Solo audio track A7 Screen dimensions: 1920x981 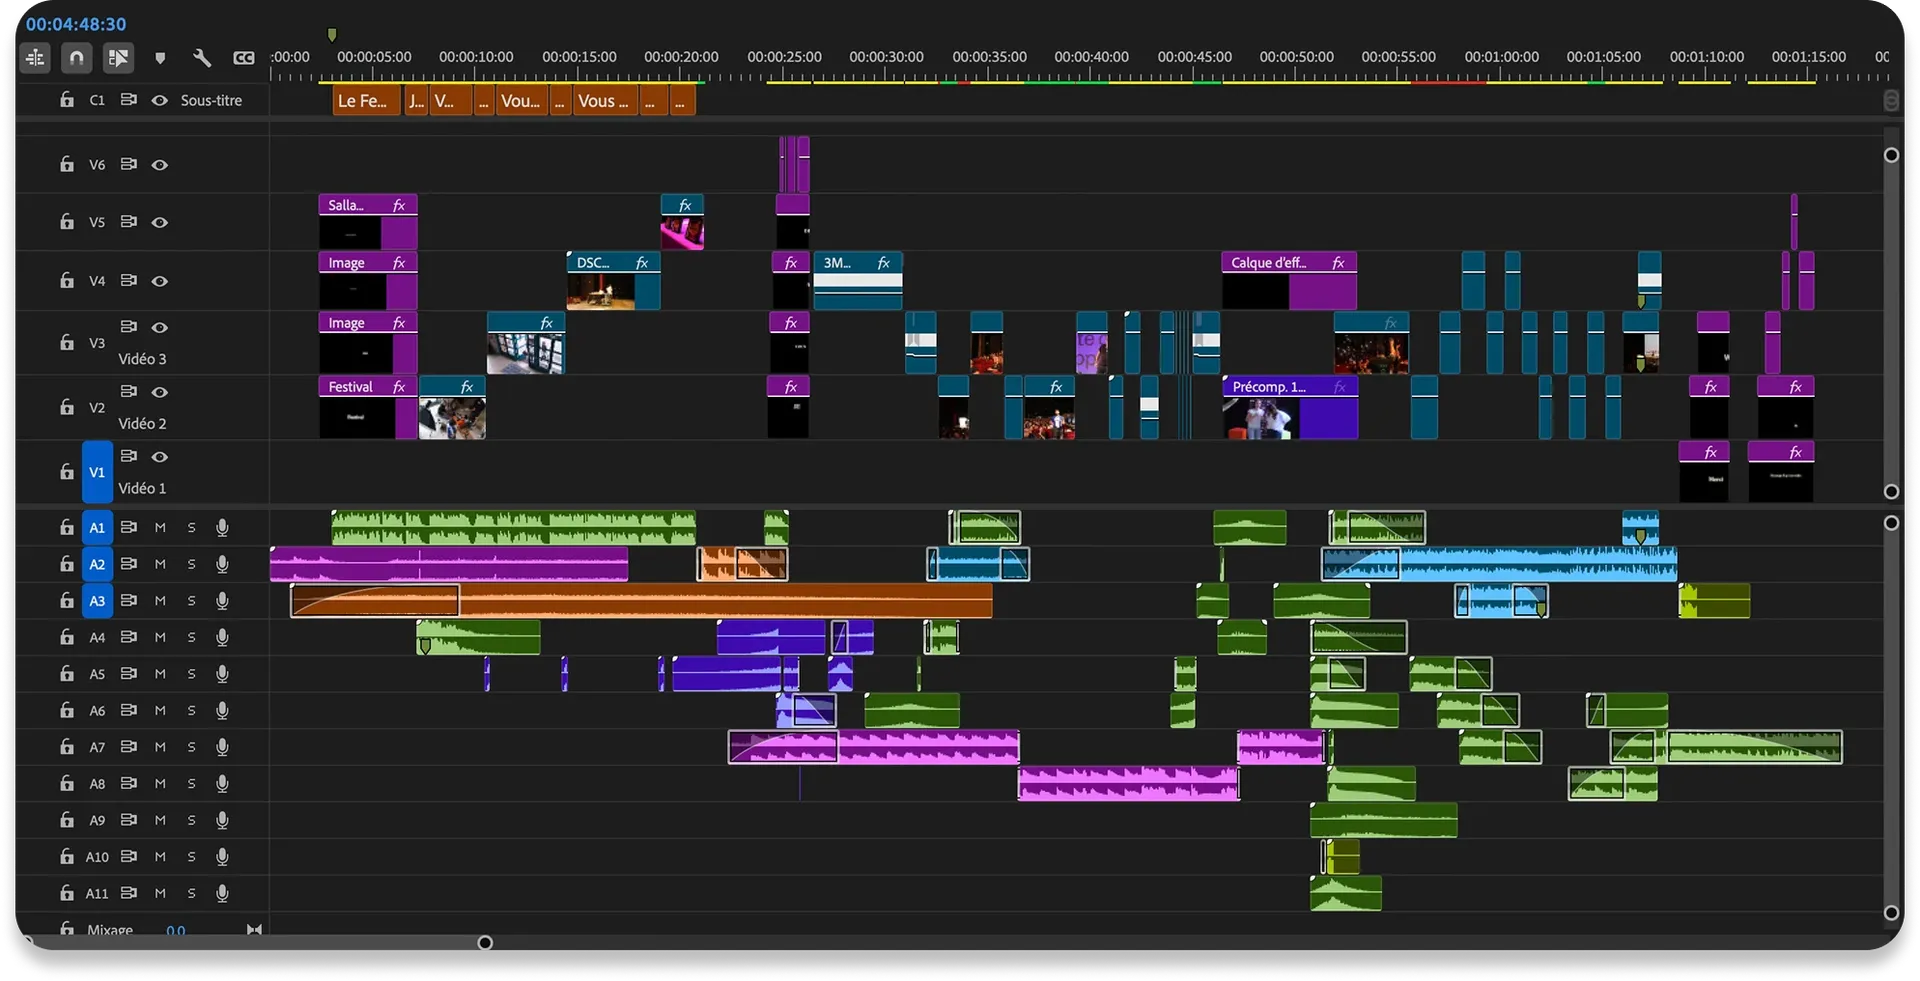tap(191, 747)
